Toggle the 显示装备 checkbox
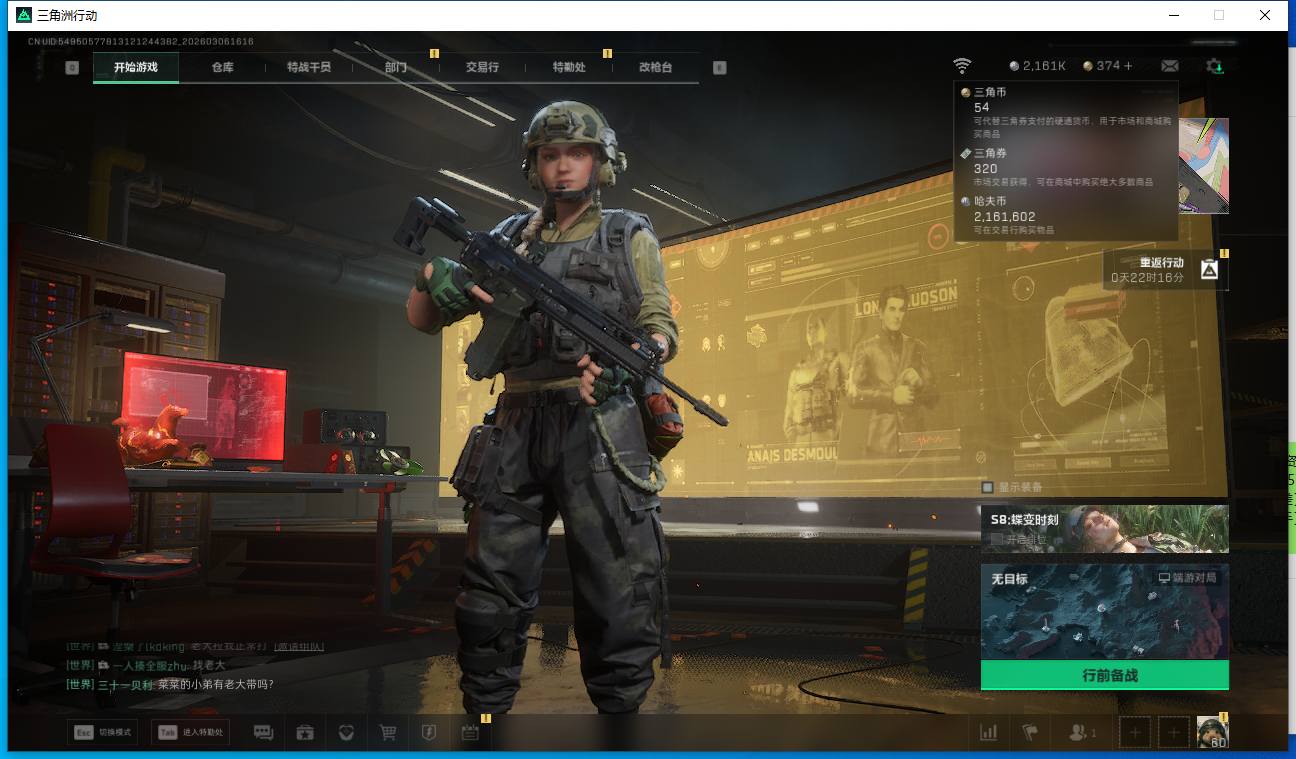 [988, 487]
